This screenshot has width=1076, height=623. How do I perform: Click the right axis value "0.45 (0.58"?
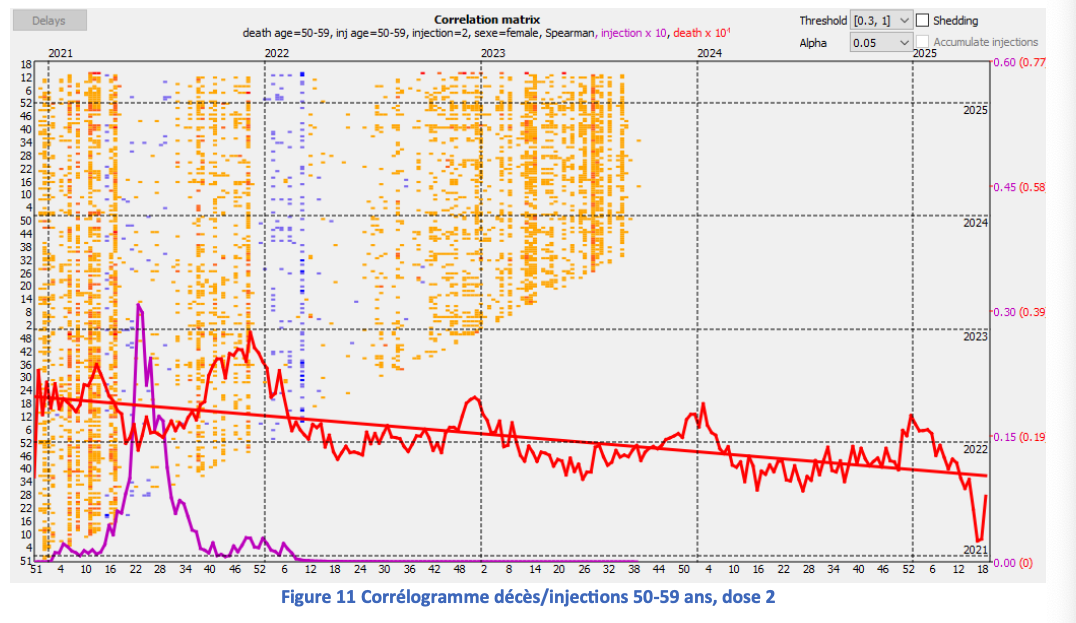[1020, 187]
